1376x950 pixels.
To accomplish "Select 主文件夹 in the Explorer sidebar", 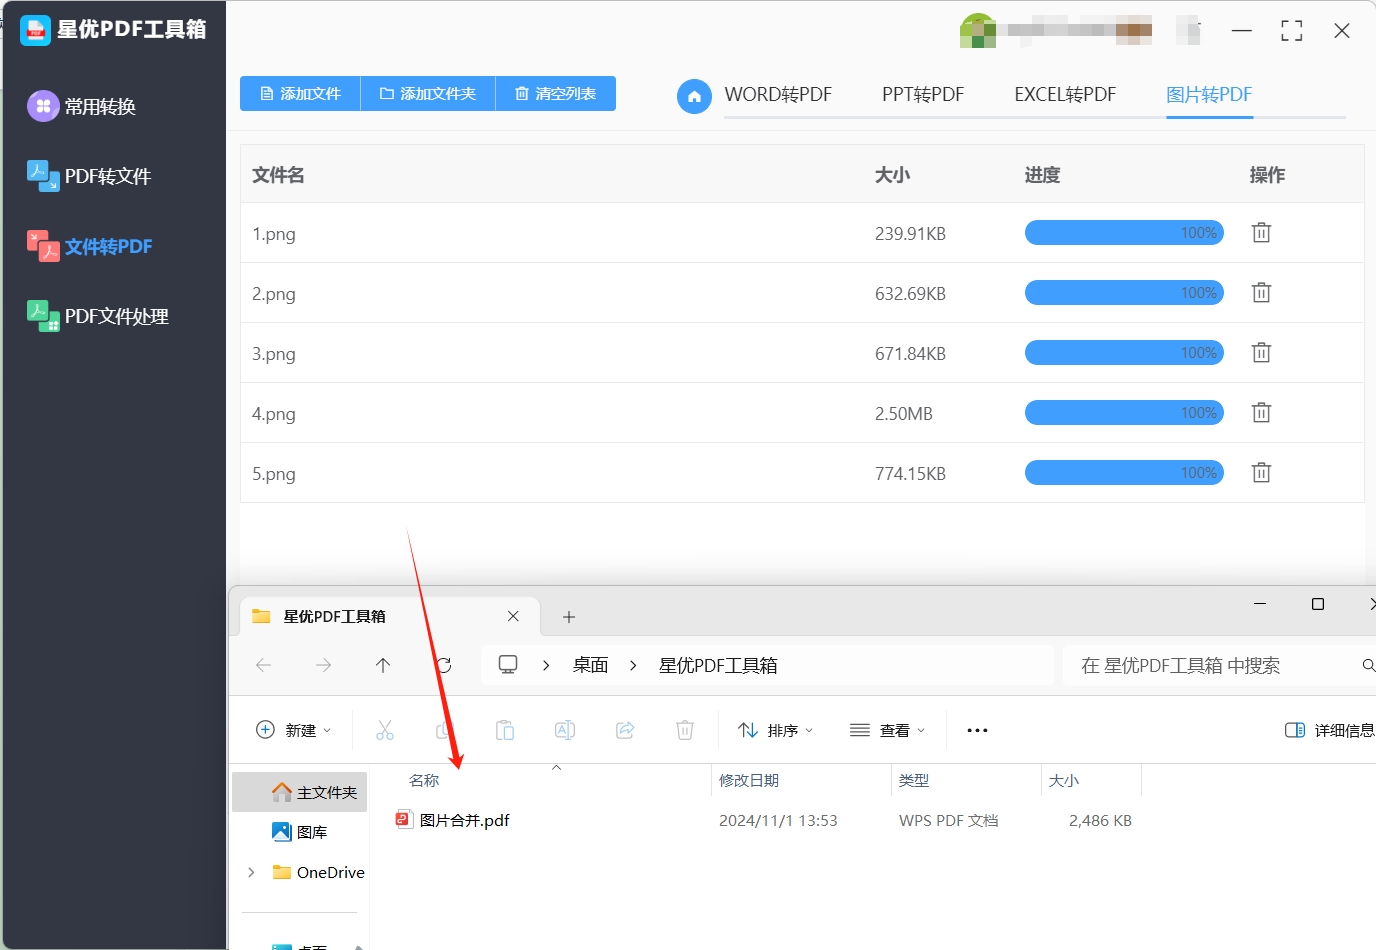I will (300, 792).
